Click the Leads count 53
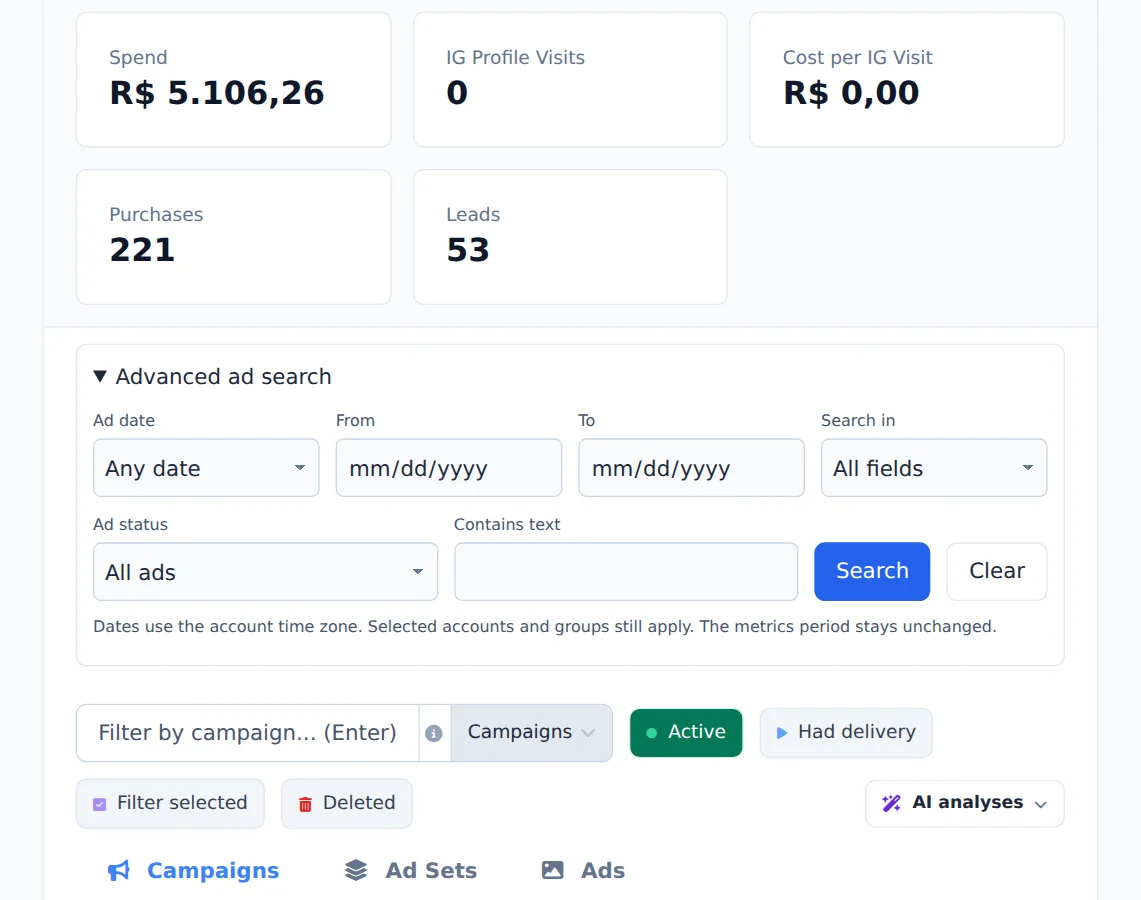This screenshot has width=1141, height=900. 468,250
